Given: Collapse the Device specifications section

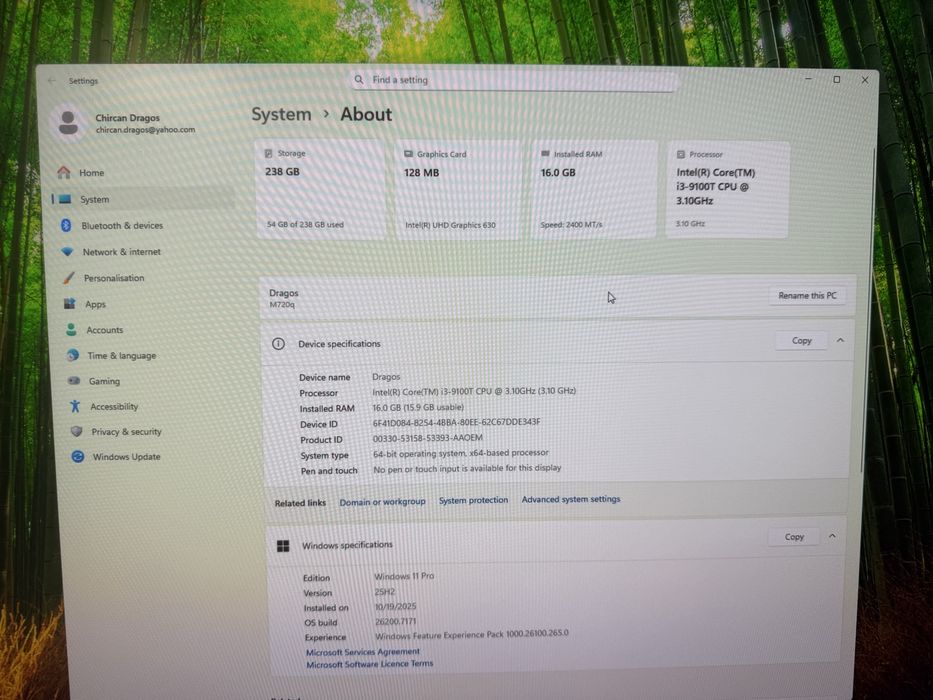Looking at the screenshot, I should pos(840,340).
